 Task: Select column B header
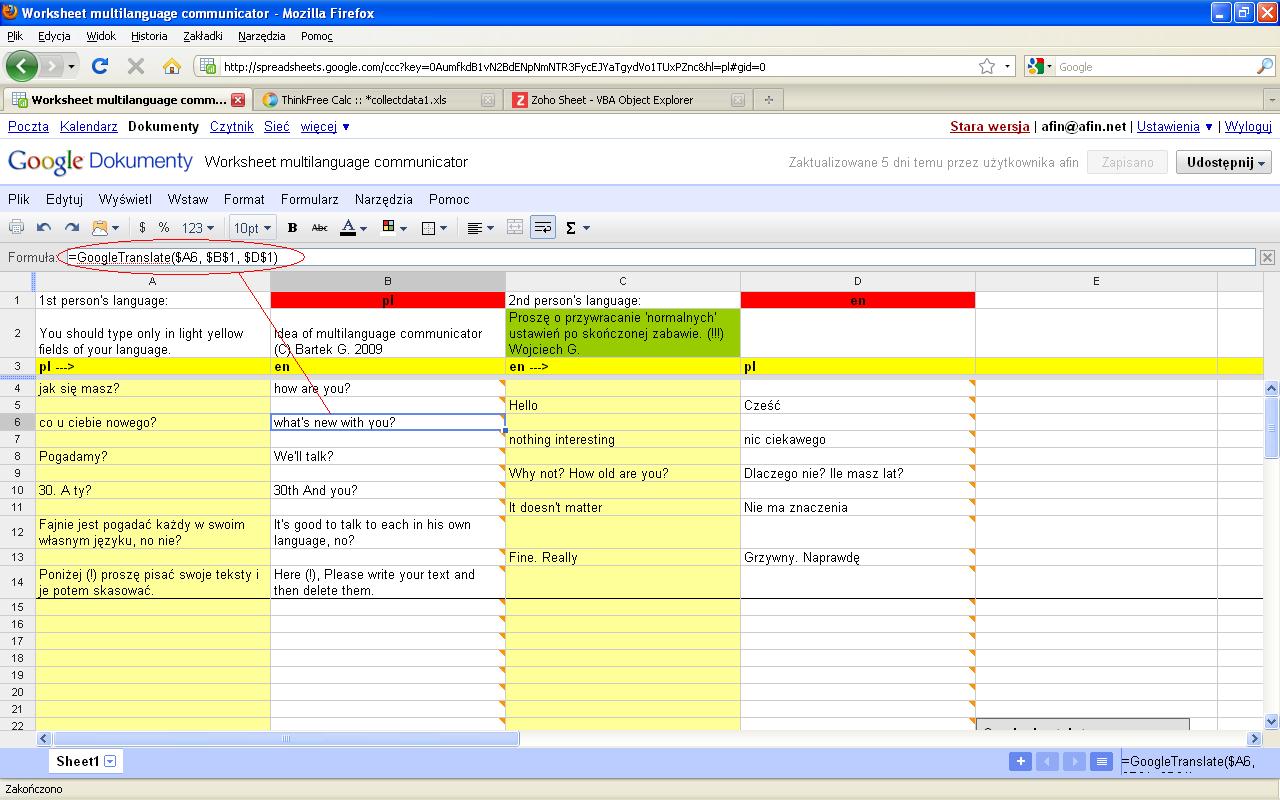pos(388,281)
